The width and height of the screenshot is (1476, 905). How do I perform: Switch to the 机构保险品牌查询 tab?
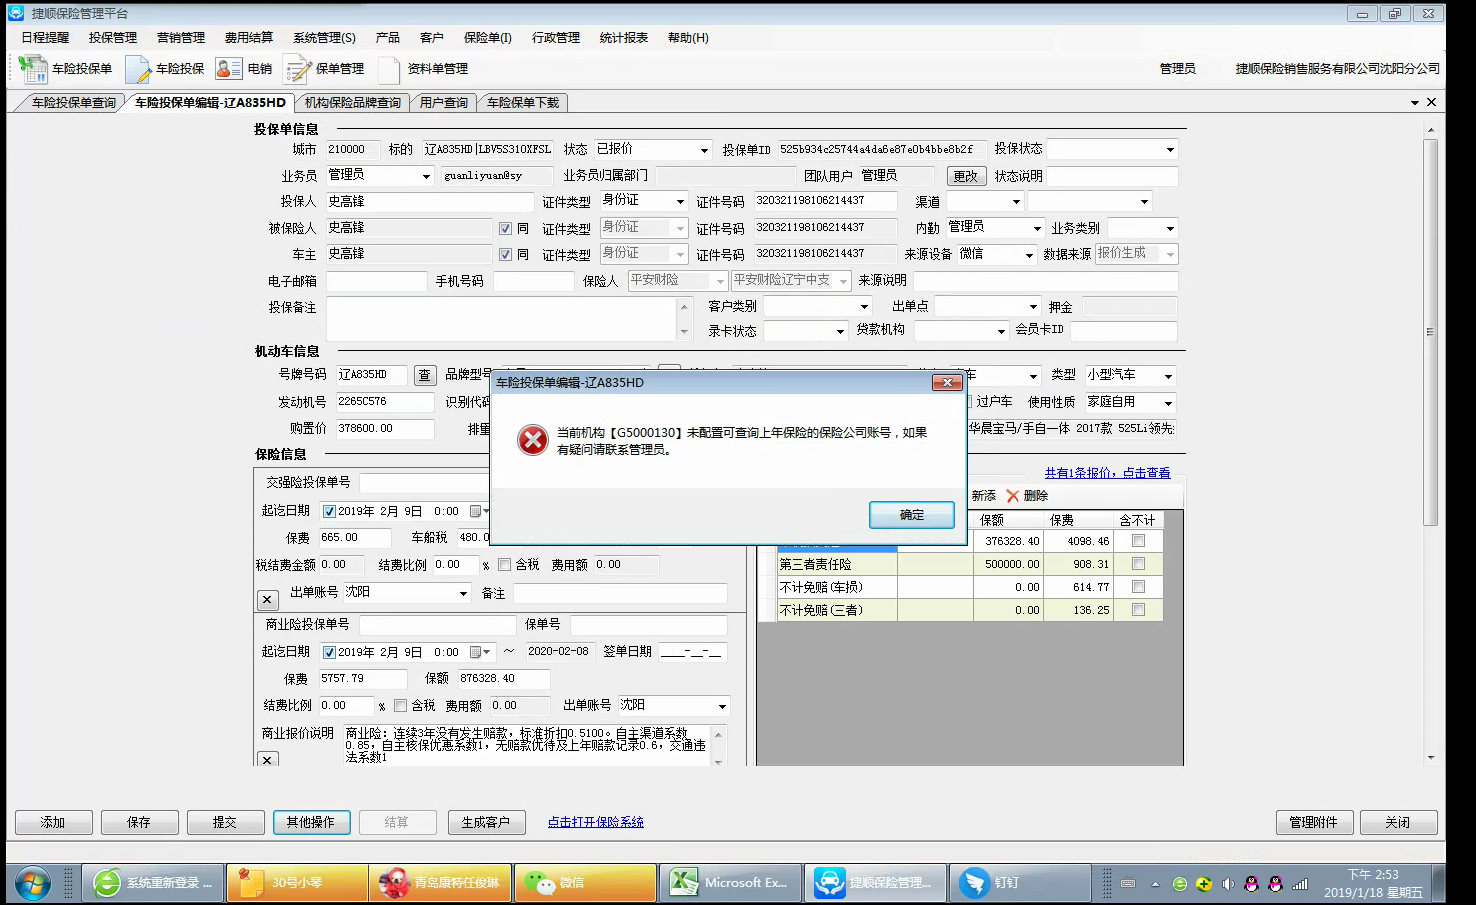(x=352, y=103)
